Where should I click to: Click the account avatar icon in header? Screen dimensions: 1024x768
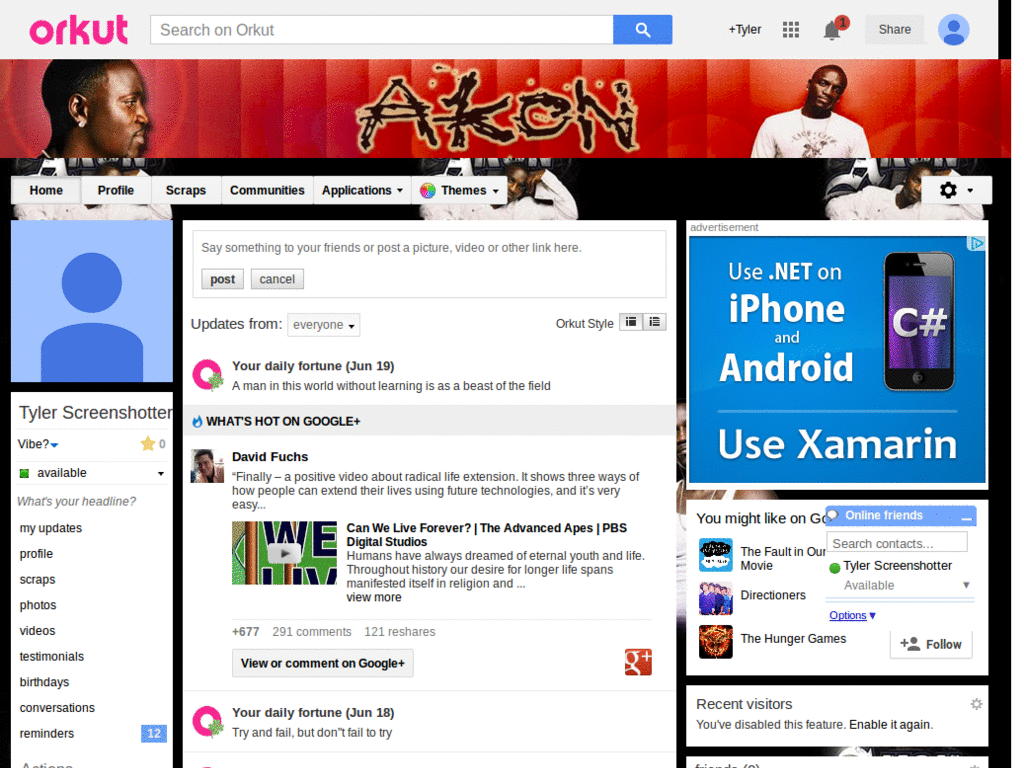click(953, 30)
